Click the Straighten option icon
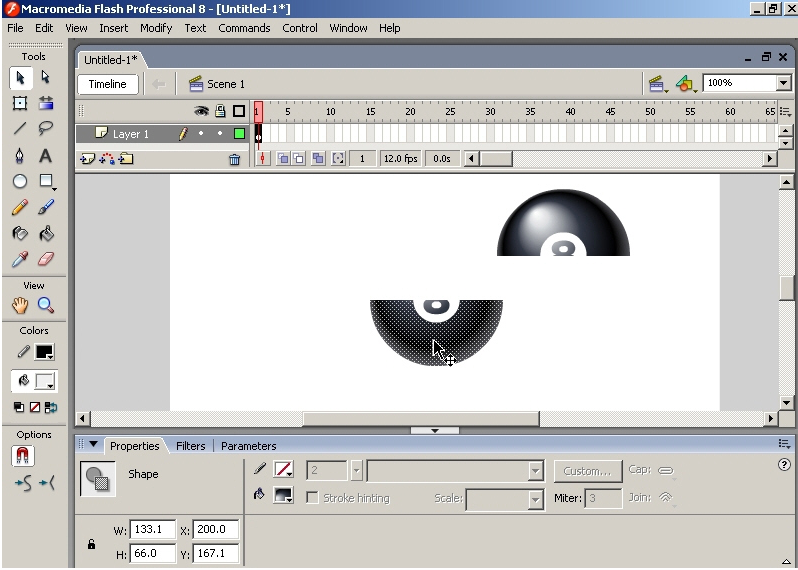Screen dimensions: 798x570 point(47,483)
